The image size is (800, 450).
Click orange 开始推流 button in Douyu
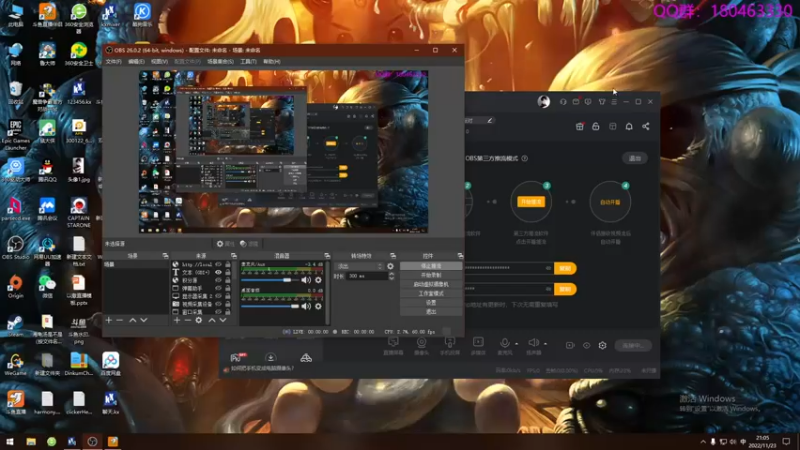coord(531,202)
